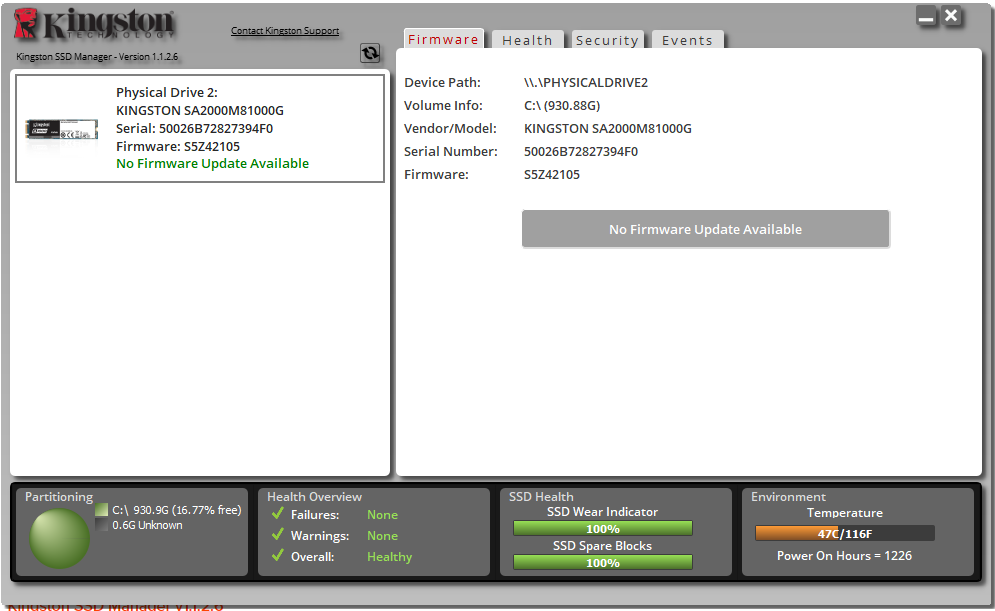Click the partition pie chart sphere
995x611 pixels.
(60, 538)
